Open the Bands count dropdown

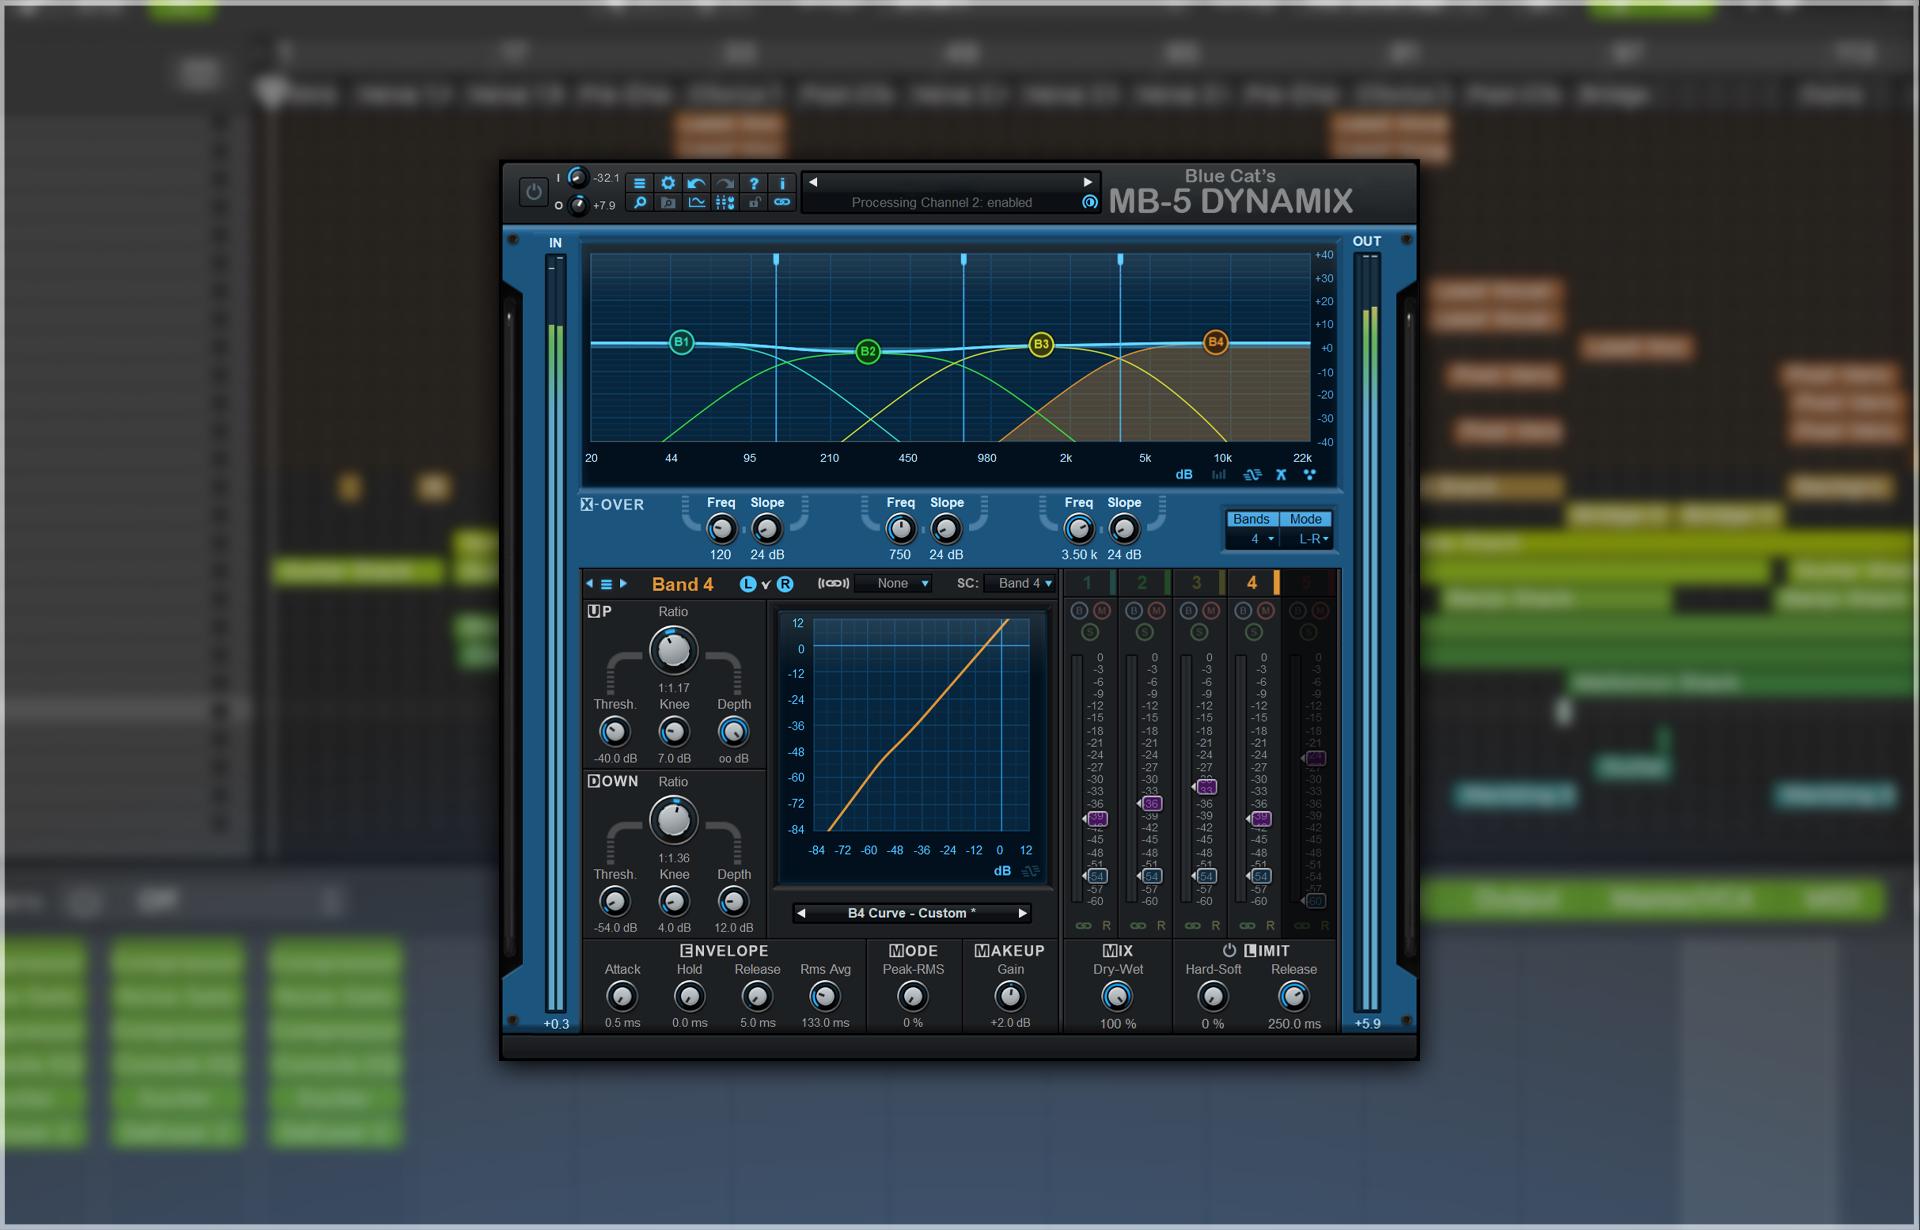(1254, 538)
